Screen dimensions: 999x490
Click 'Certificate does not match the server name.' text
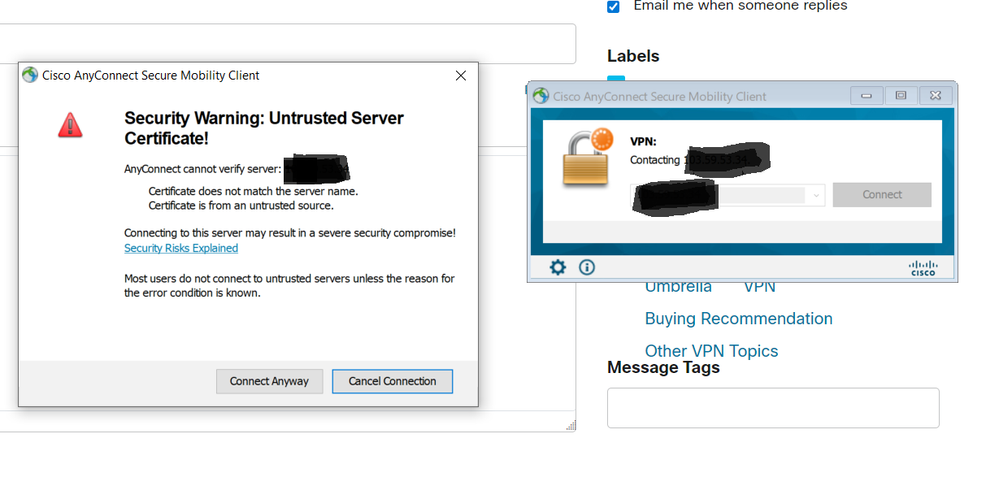coord(253,191)
